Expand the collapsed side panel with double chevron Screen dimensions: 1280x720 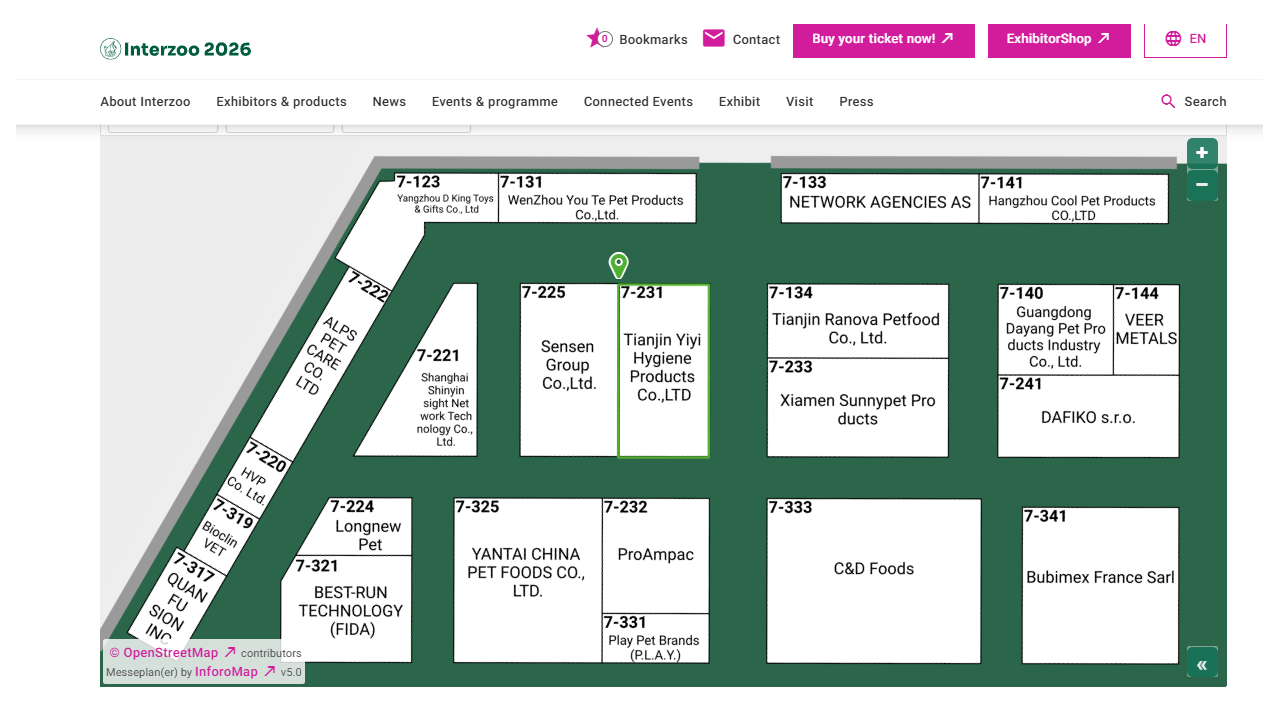[x=1202, y=665]
